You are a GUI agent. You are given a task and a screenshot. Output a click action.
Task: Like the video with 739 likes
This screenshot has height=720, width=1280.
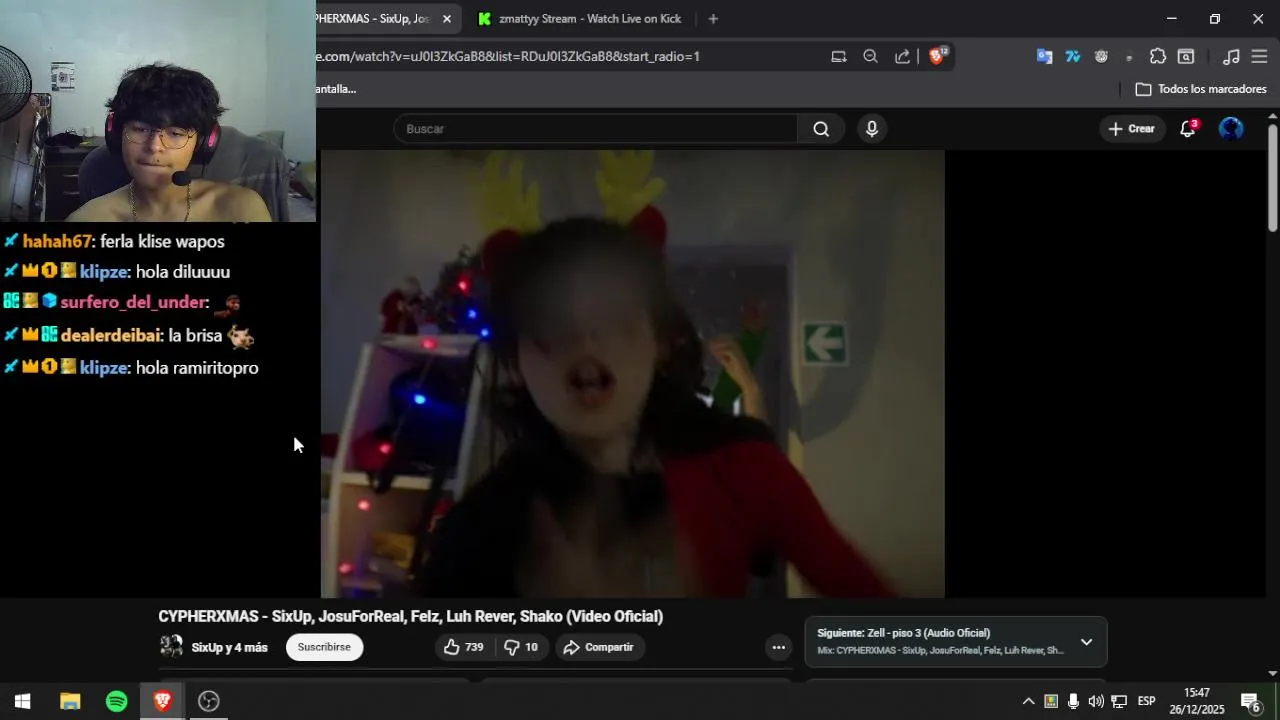point(464,648)
